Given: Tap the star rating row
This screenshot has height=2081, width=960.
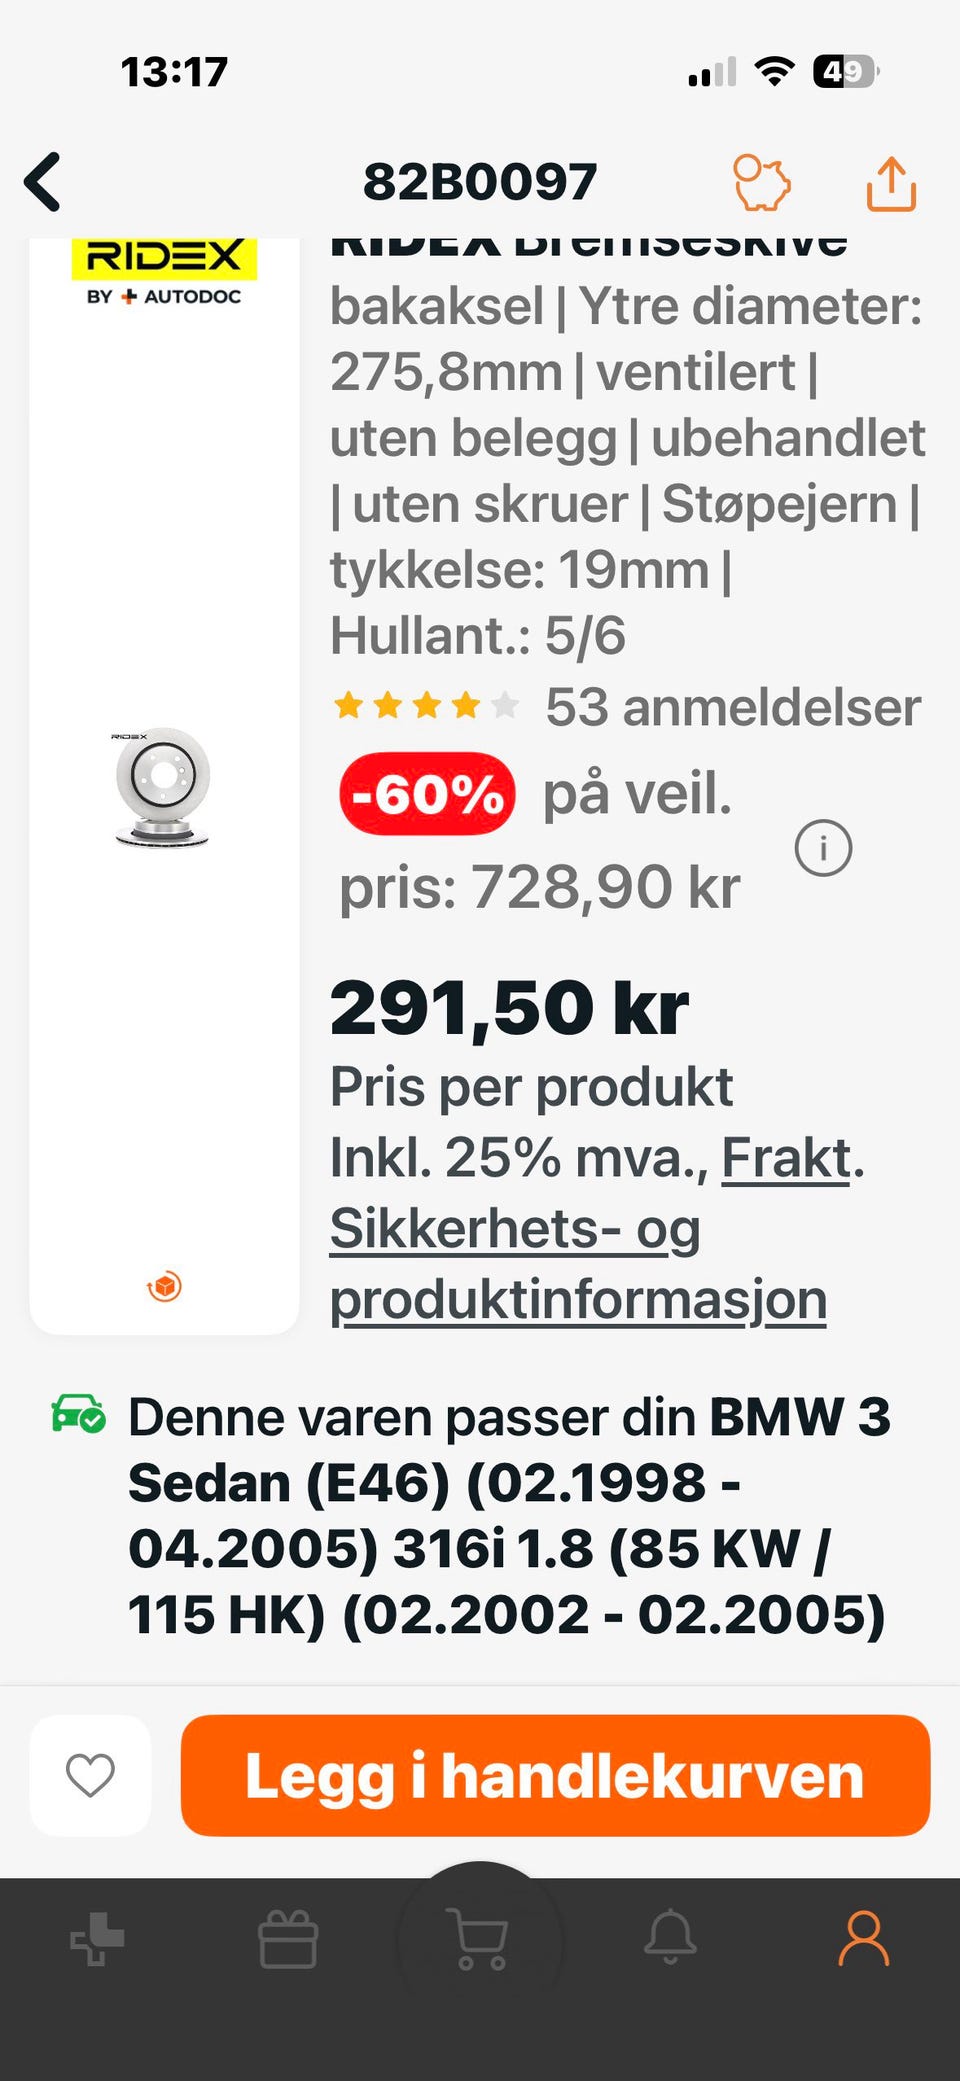Looking at the screenshot, I should pyautogui.click(x=427, y=706).
